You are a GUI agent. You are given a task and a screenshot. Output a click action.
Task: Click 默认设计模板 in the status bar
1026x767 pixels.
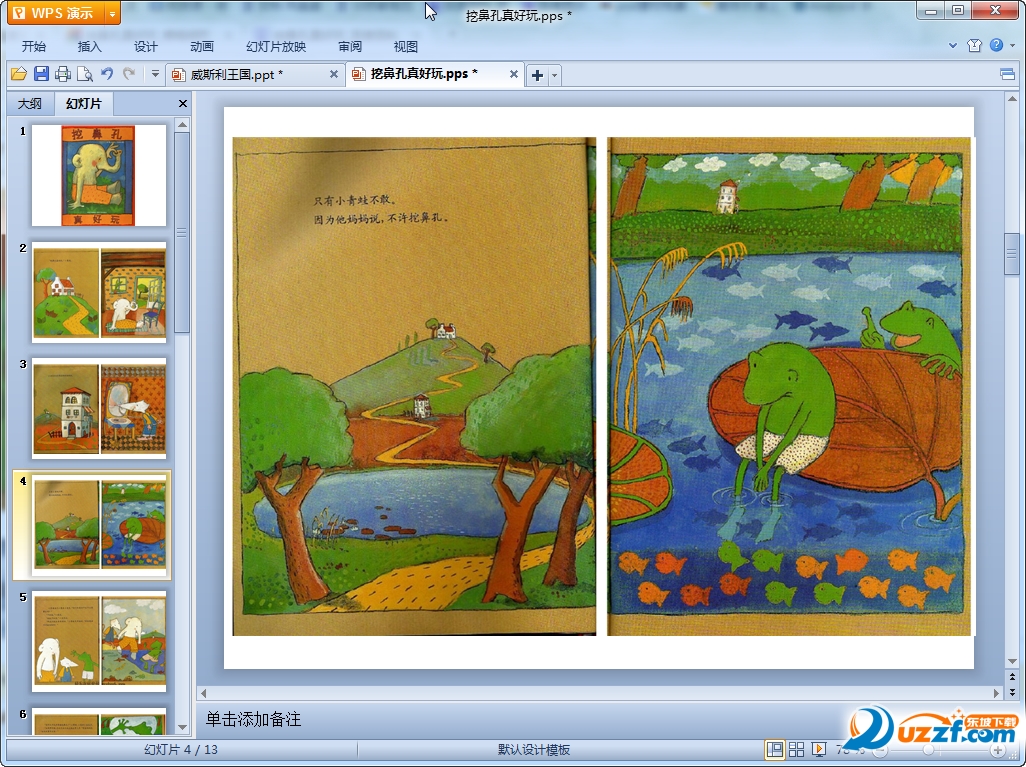(534, 750)
